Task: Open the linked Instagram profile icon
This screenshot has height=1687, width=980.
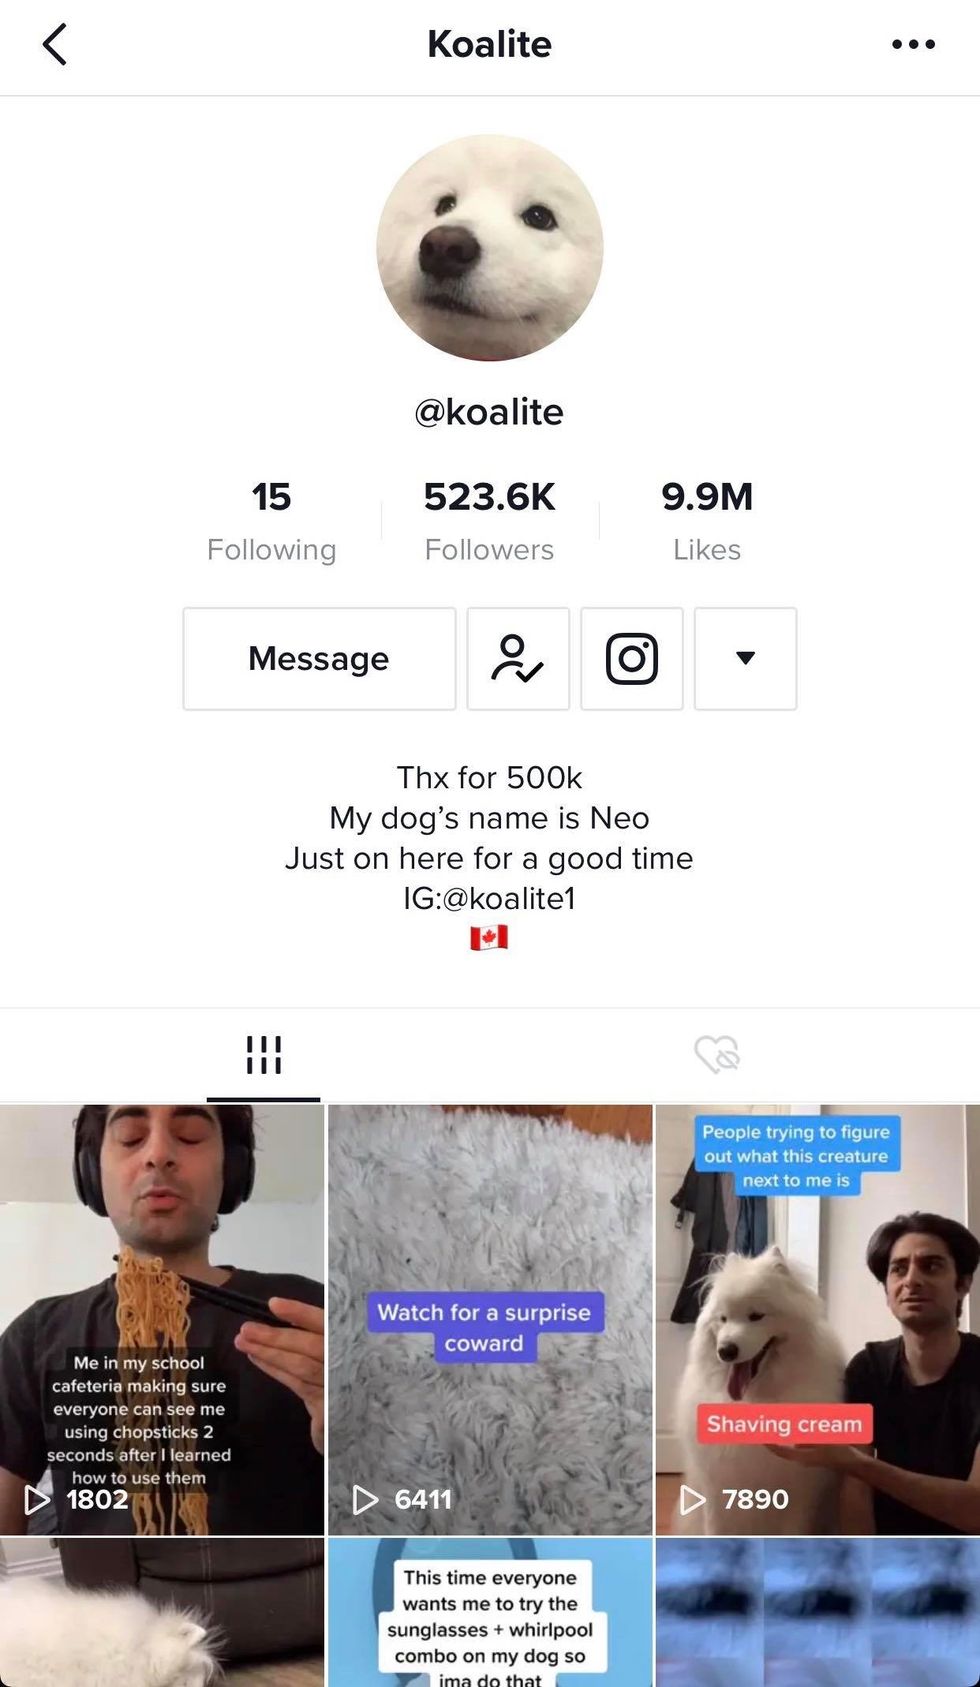Action: click(632, 659)
